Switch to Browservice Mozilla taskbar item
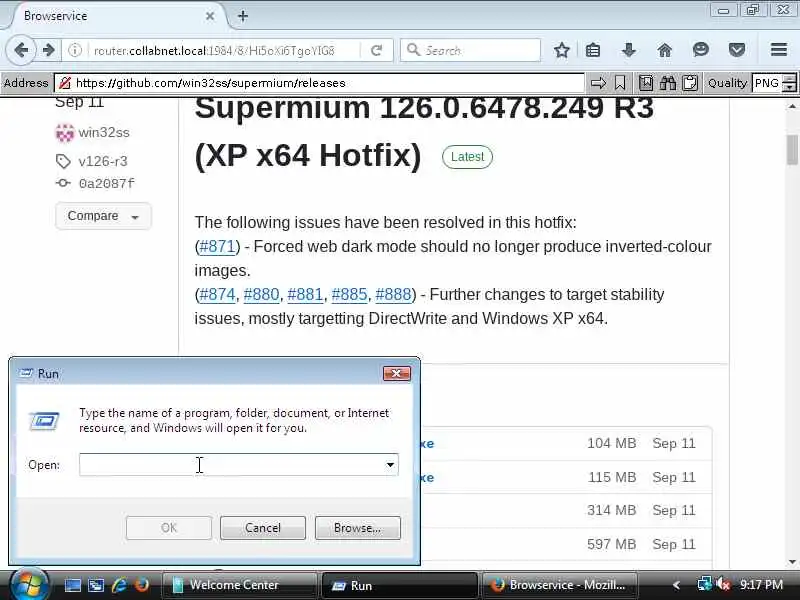The image size is (800, 600). point(559,585)
